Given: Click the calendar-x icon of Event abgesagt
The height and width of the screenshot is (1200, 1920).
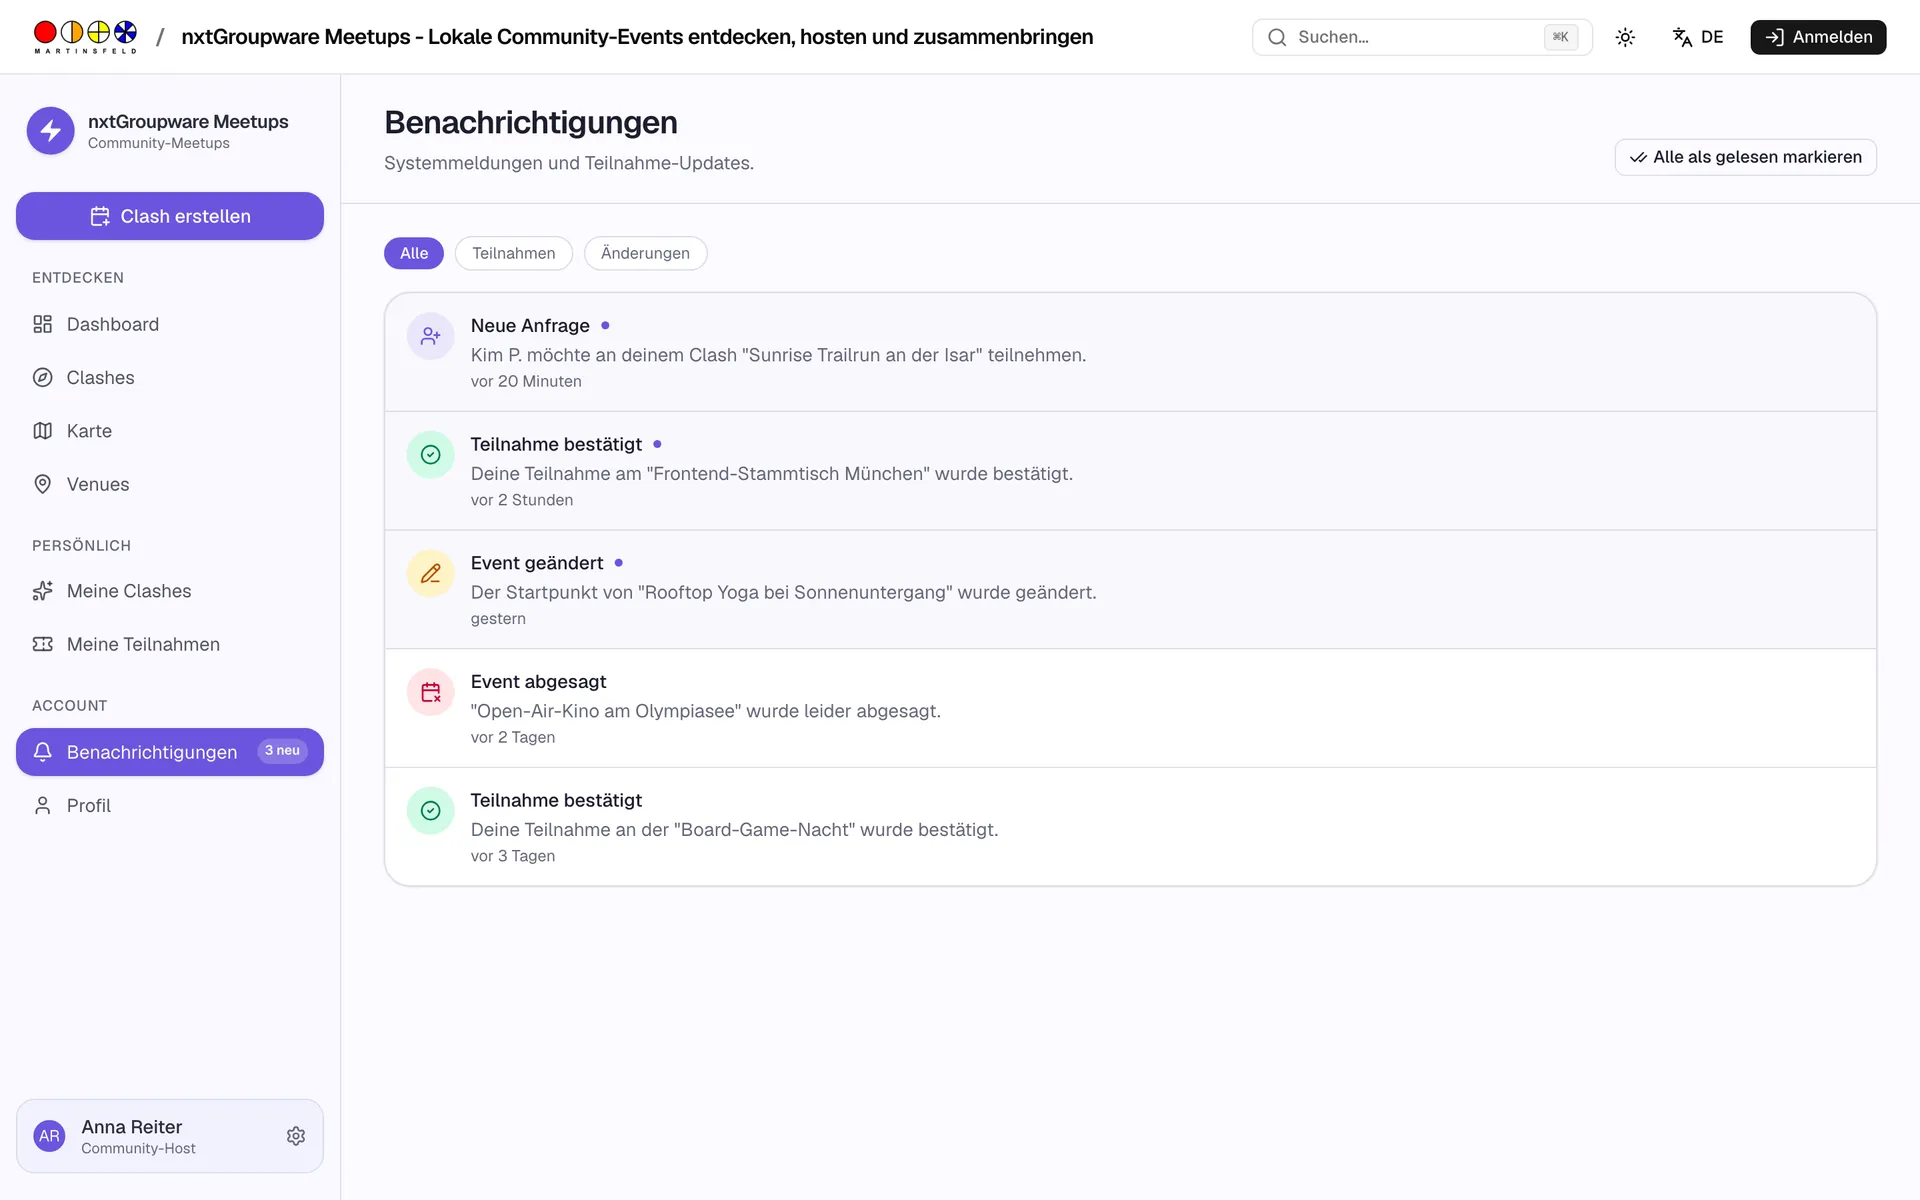Looking at the screenshot, I should point(431,692).
